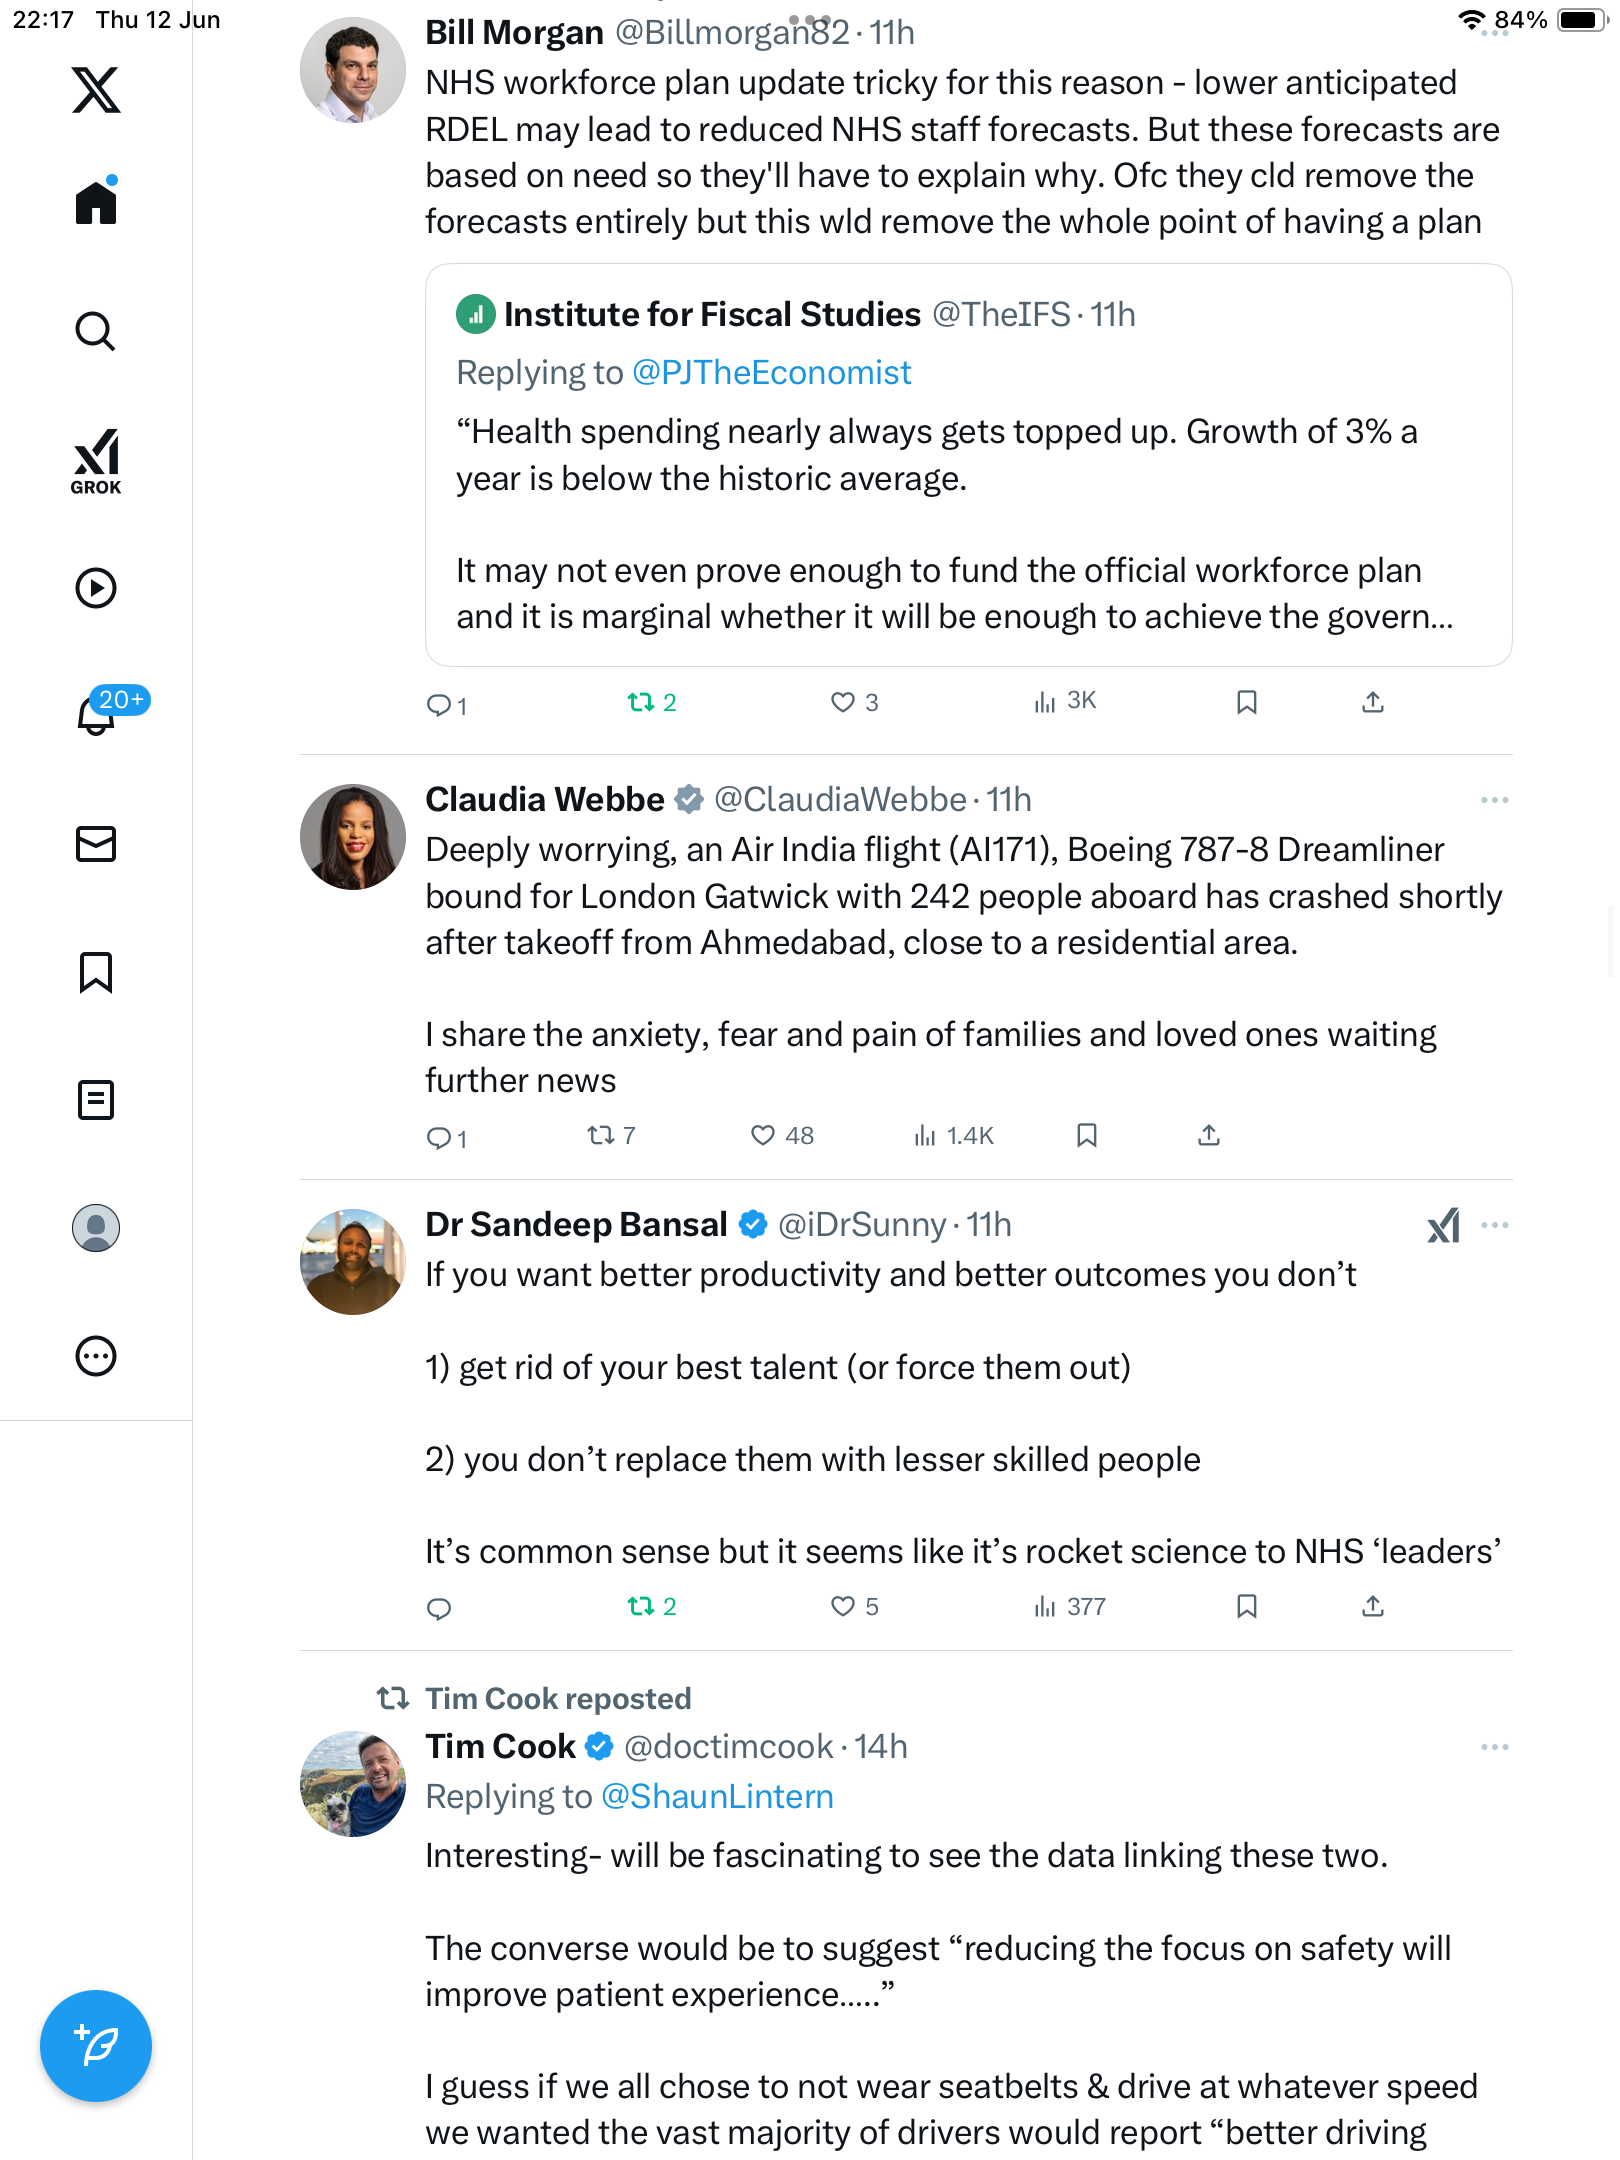
Task: Open Grok from the sidebar
Action: [96, 461]
